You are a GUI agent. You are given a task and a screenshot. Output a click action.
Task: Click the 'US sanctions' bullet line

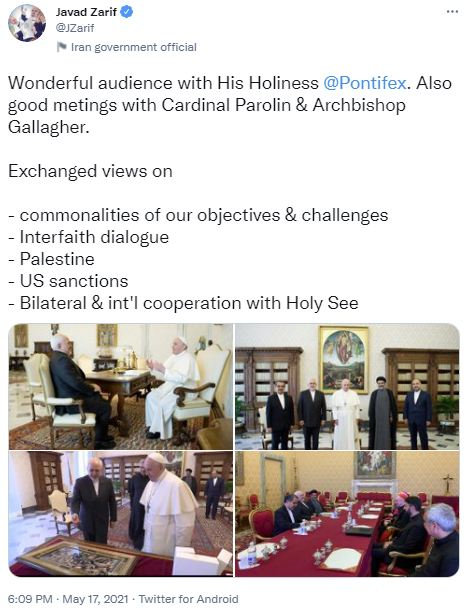(68, 281)
